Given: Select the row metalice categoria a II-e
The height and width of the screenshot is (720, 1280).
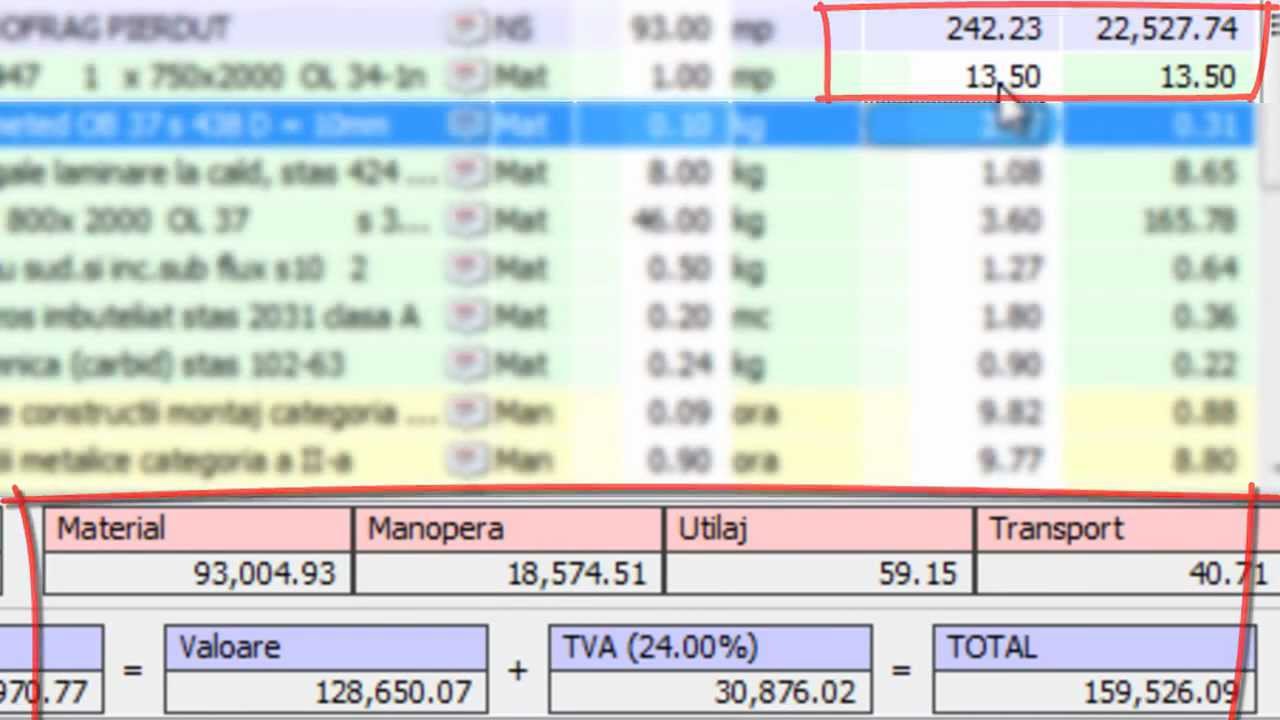Looking at the screenshot, I should point(628,461).
